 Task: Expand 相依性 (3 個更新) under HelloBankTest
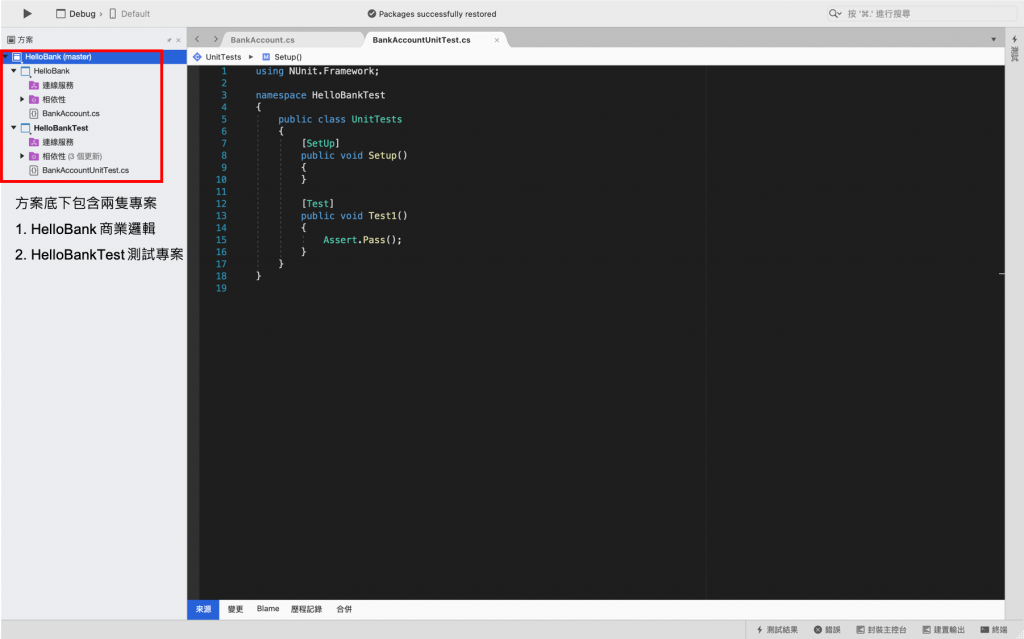22,156
